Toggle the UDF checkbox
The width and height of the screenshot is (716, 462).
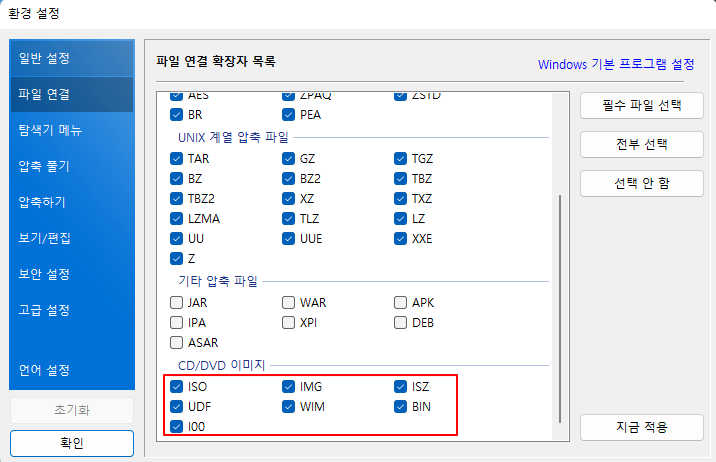pos(176,407)
